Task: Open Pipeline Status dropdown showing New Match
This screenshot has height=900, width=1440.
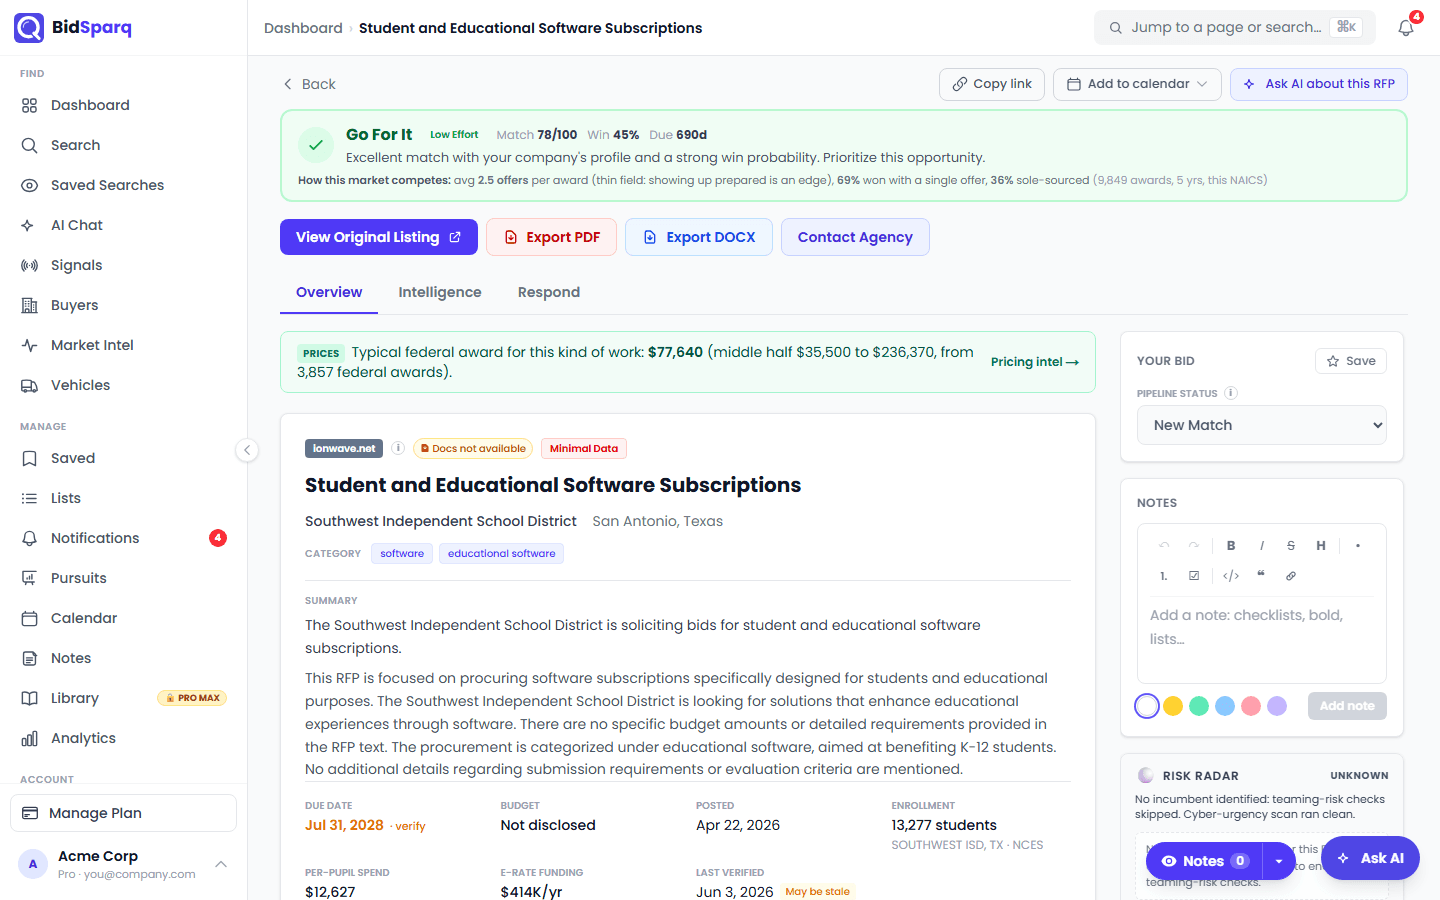Action: pyautogui.click(x=1262, y=425)
